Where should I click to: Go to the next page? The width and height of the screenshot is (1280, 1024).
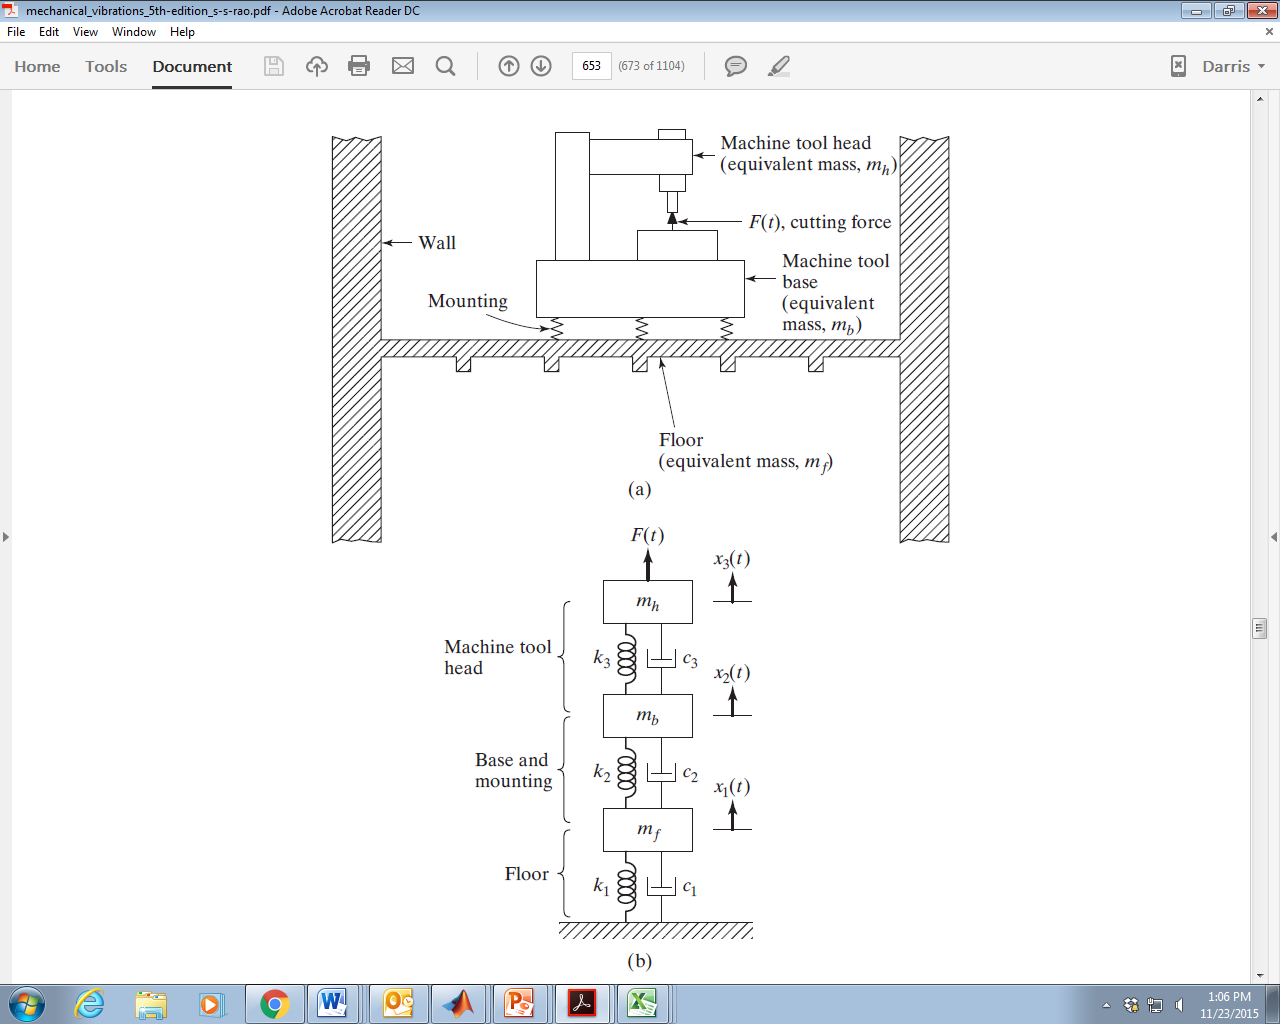tap(540, 66)
